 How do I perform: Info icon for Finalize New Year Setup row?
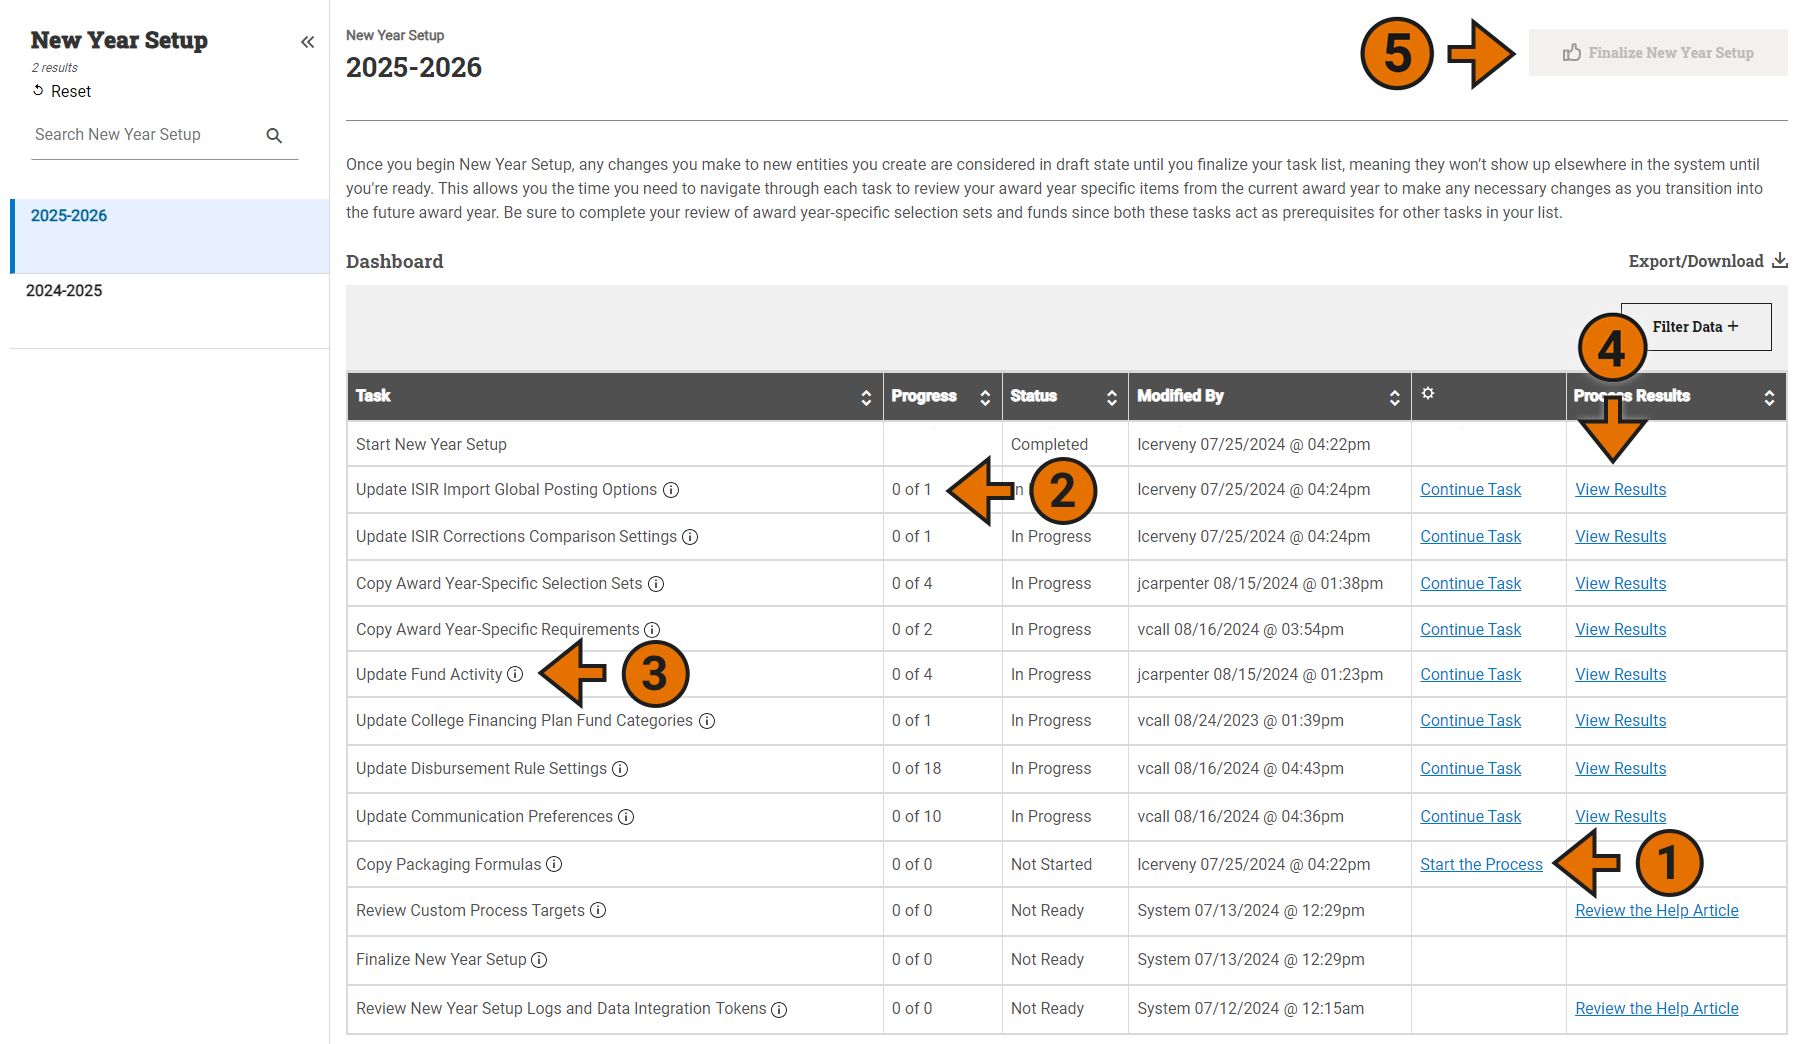coord(539,960)
